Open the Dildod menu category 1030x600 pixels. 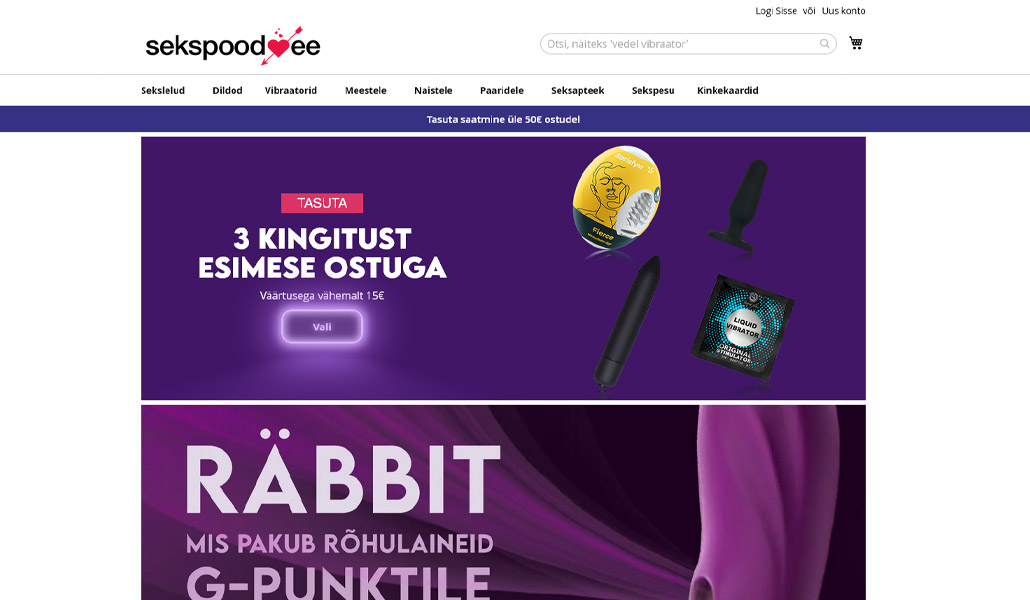tap(227, 91)
